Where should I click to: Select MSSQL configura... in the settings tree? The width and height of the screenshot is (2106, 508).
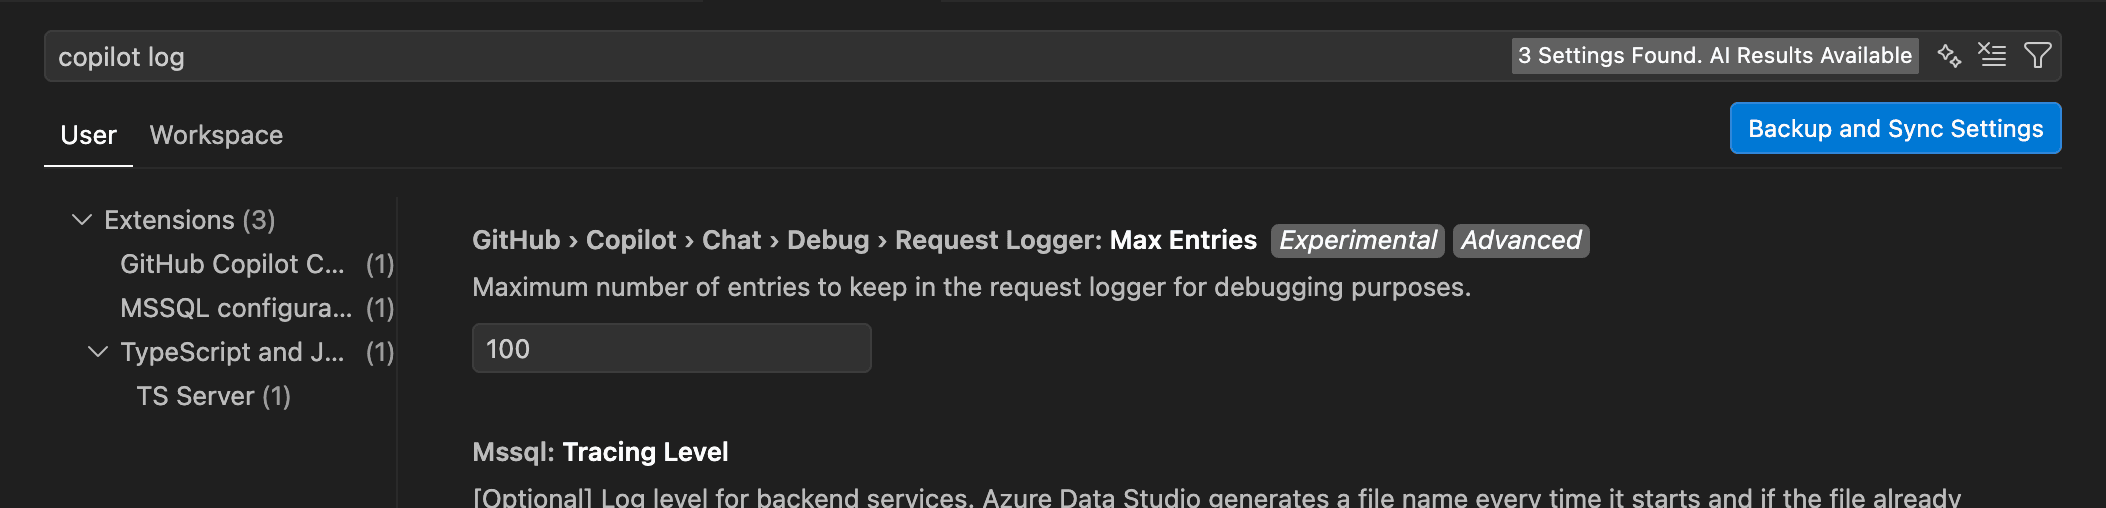pos(236,308)
